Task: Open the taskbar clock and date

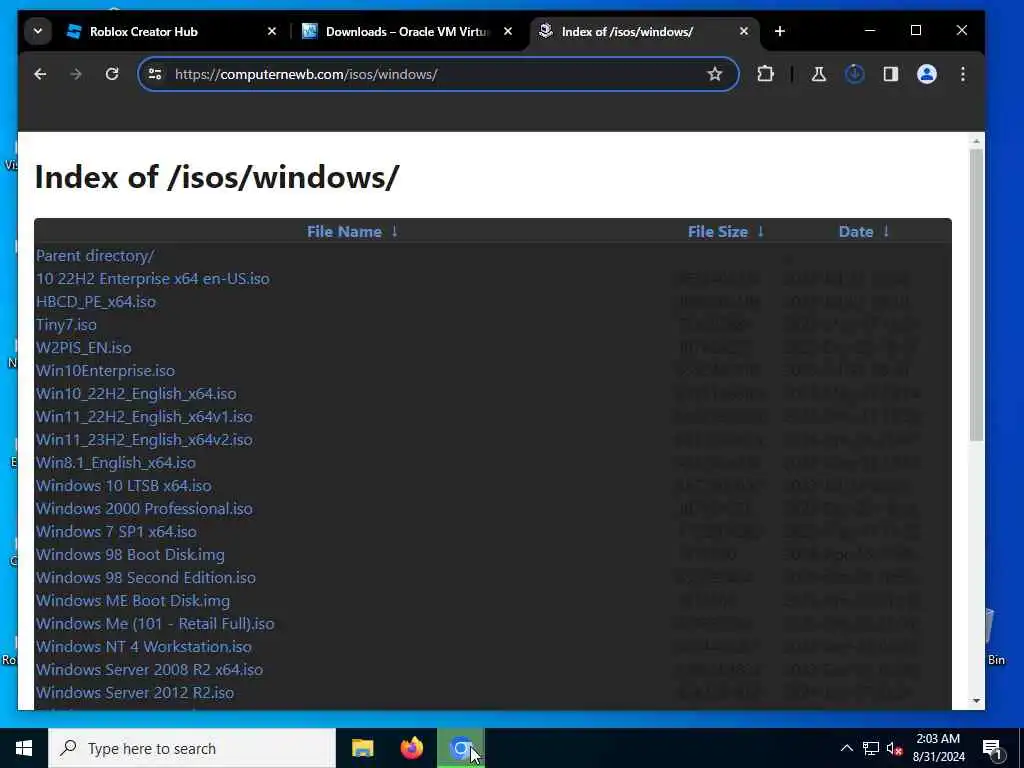Action: [938, 748]
